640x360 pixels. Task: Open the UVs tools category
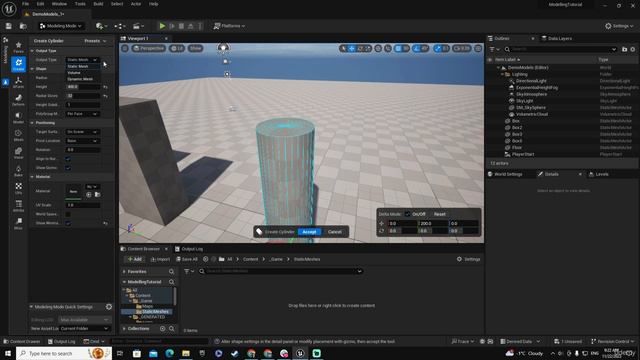pyautogui.click(x=18, y=188)
